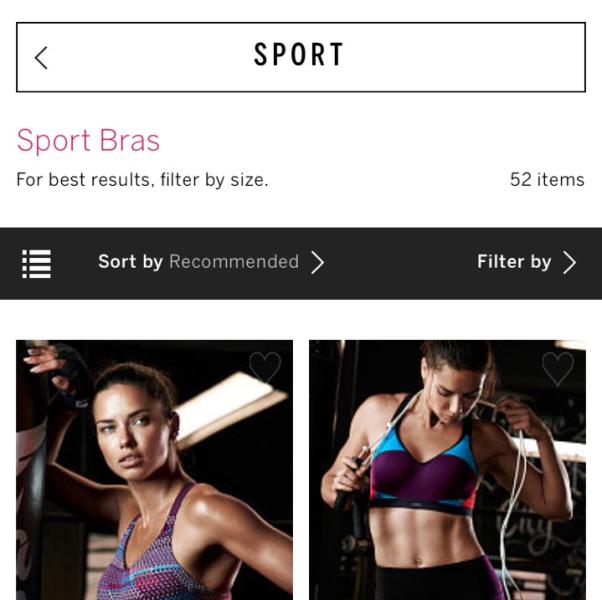Tap the SPORT header title
The image size is (602, 600).
pos(299,55)
